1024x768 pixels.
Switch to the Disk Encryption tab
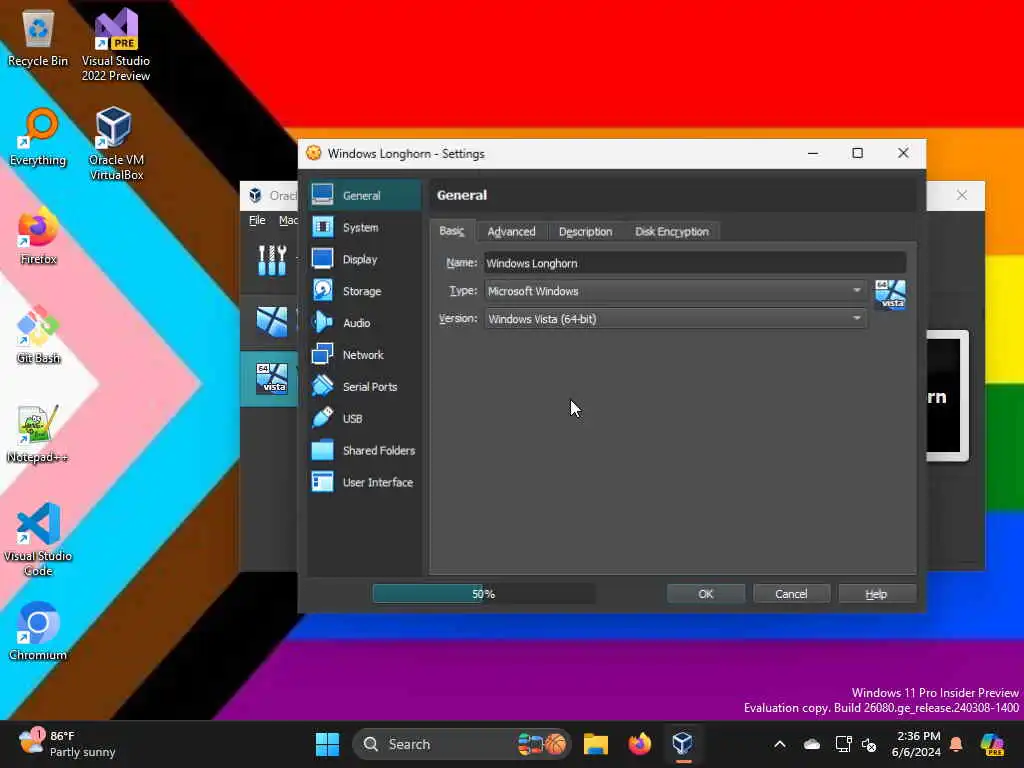[x=672, y=232]
